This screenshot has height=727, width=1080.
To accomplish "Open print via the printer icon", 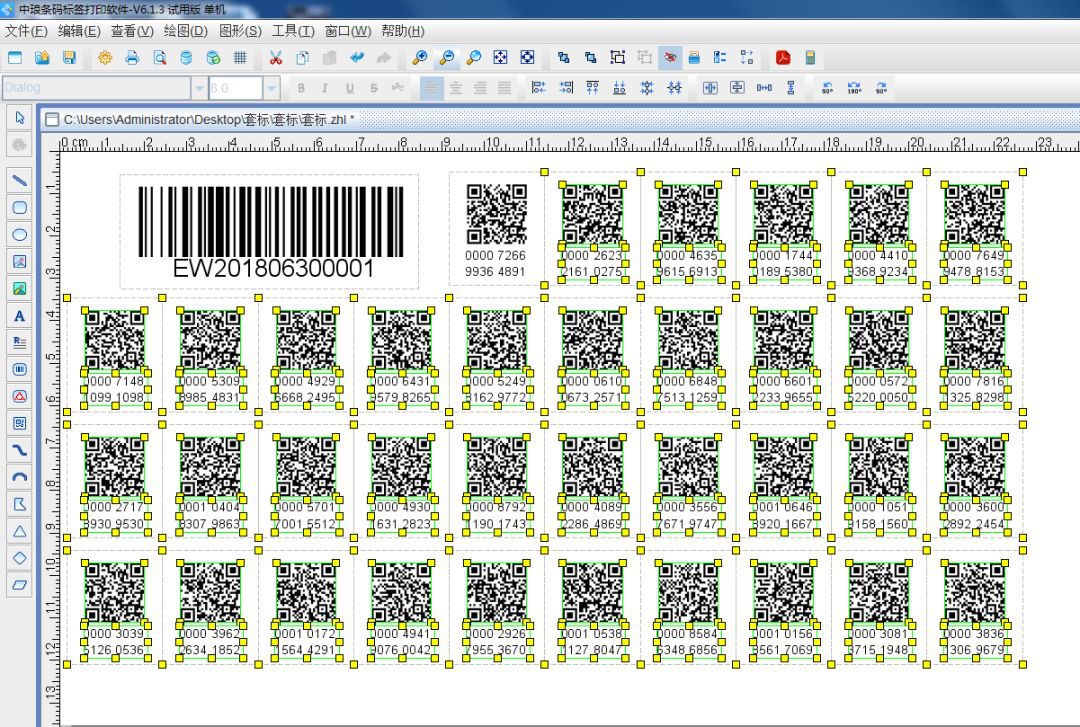I will point(132,58).
